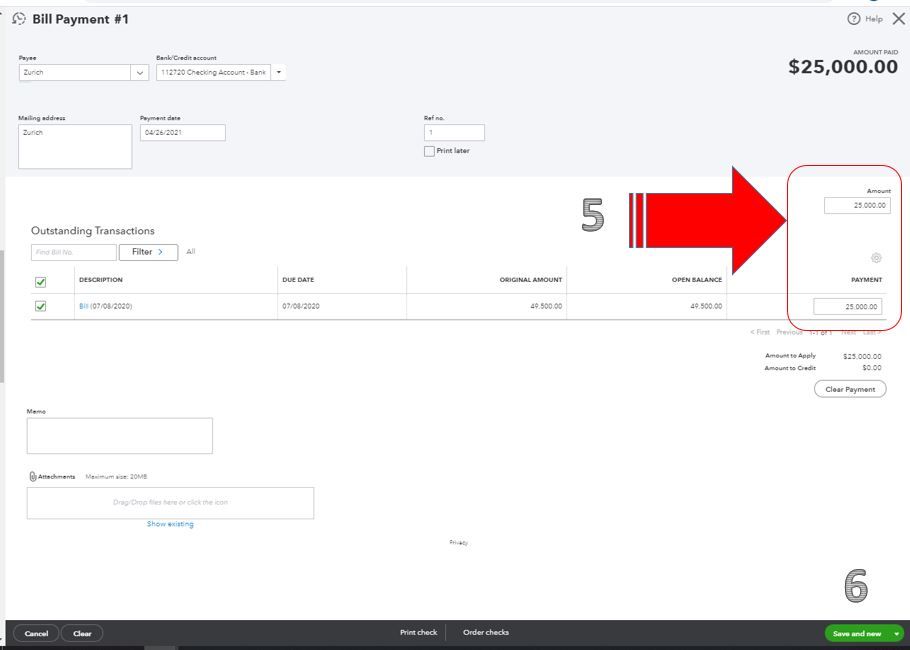The width and height of the screenshot is (910, 650).
Task: Open the Privacy link
Action: pyautogui.click(x=458, y=542)
